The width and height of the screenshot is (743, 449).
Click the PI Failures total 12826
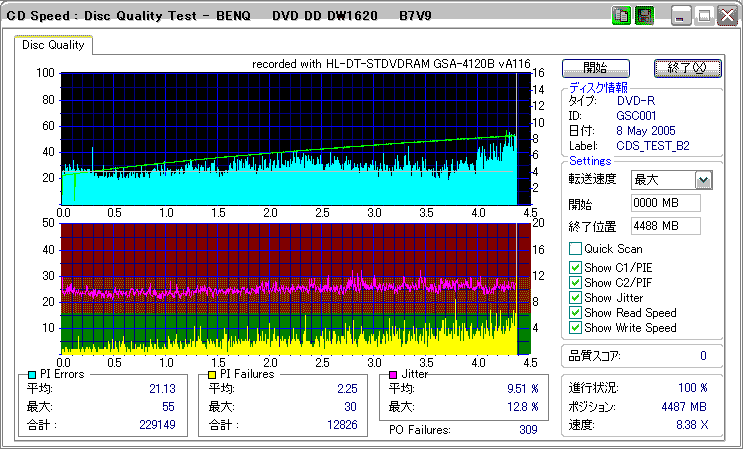(342, 424)
